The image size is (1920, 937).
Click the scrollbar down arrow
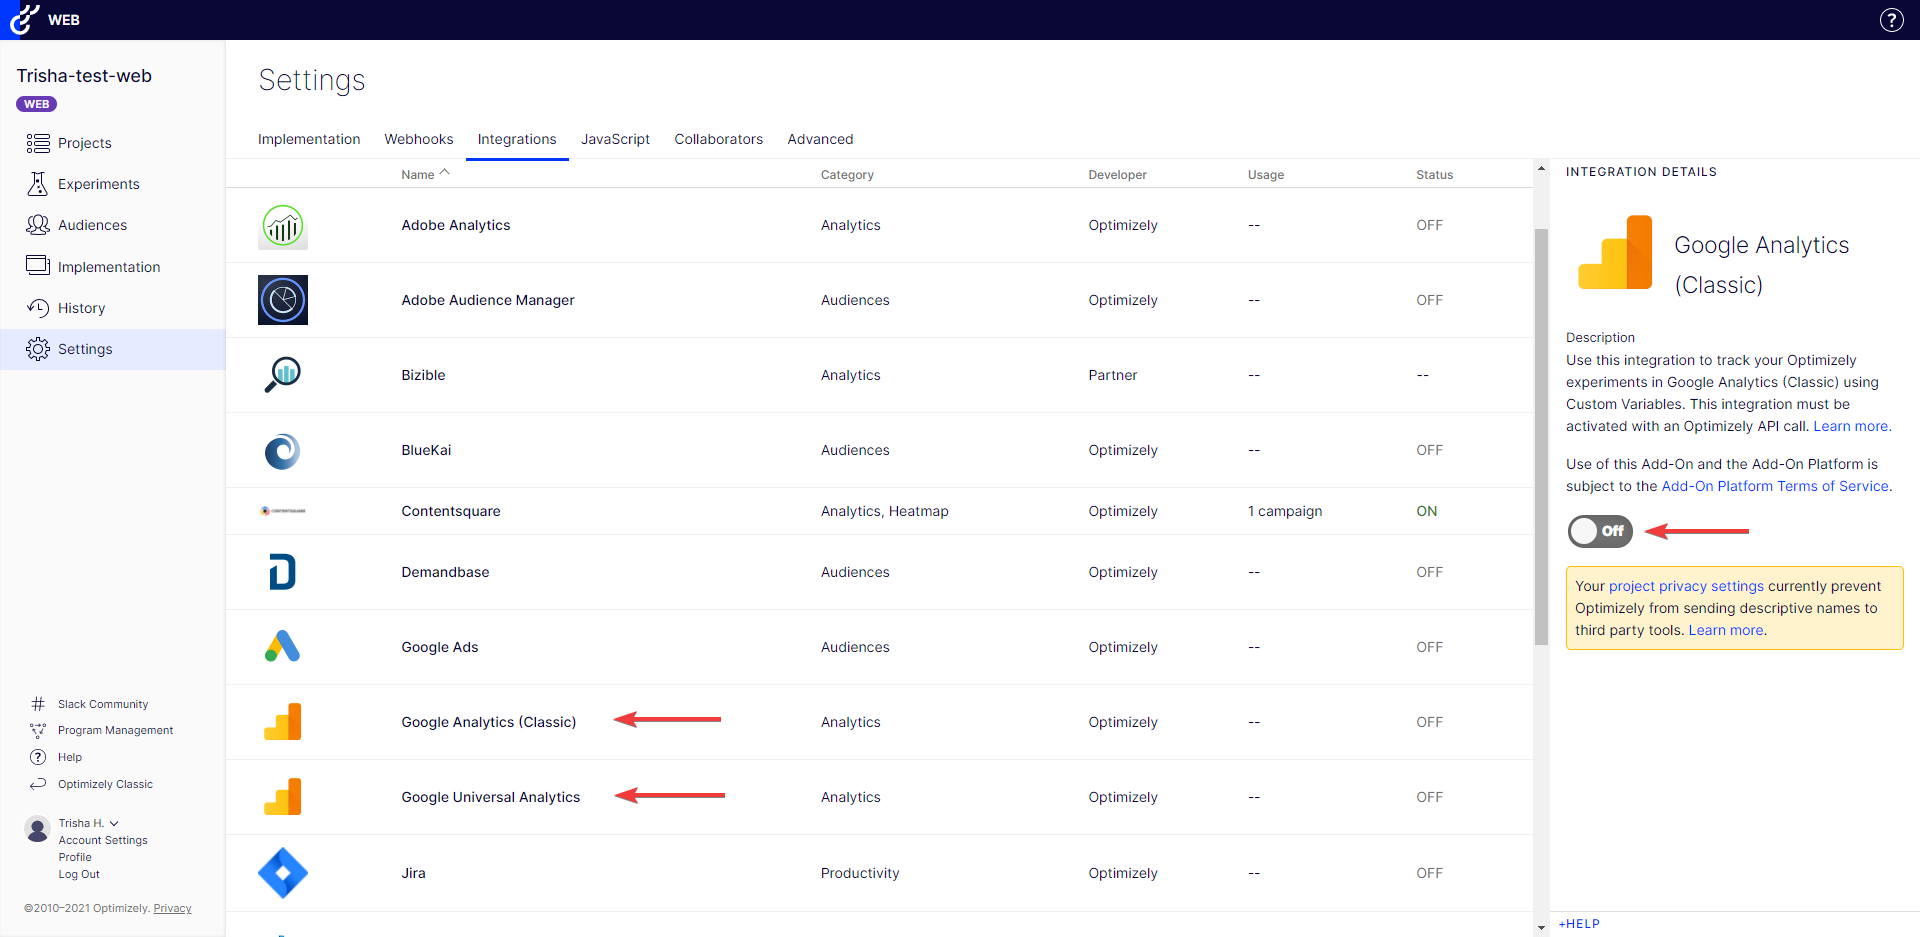click(x=1541, y=928)
